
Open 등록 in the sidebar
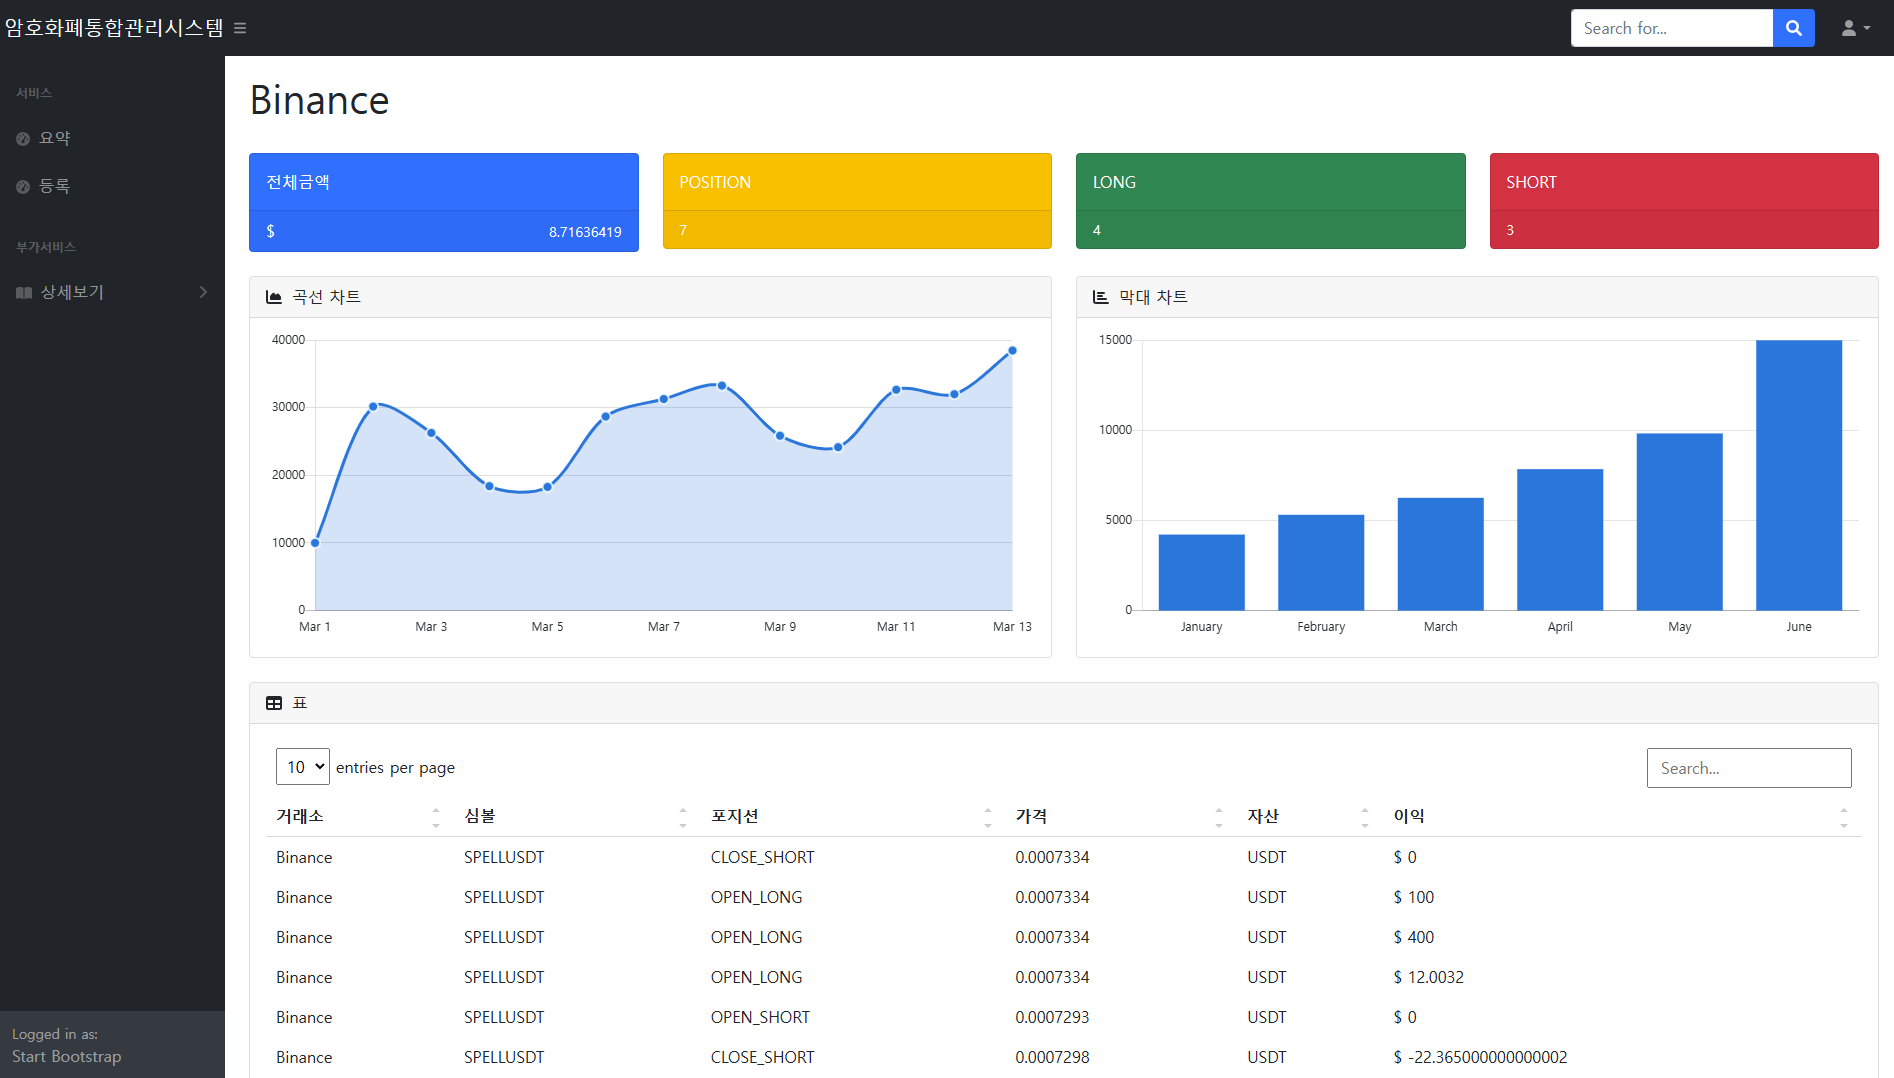[x=112, y=186]
